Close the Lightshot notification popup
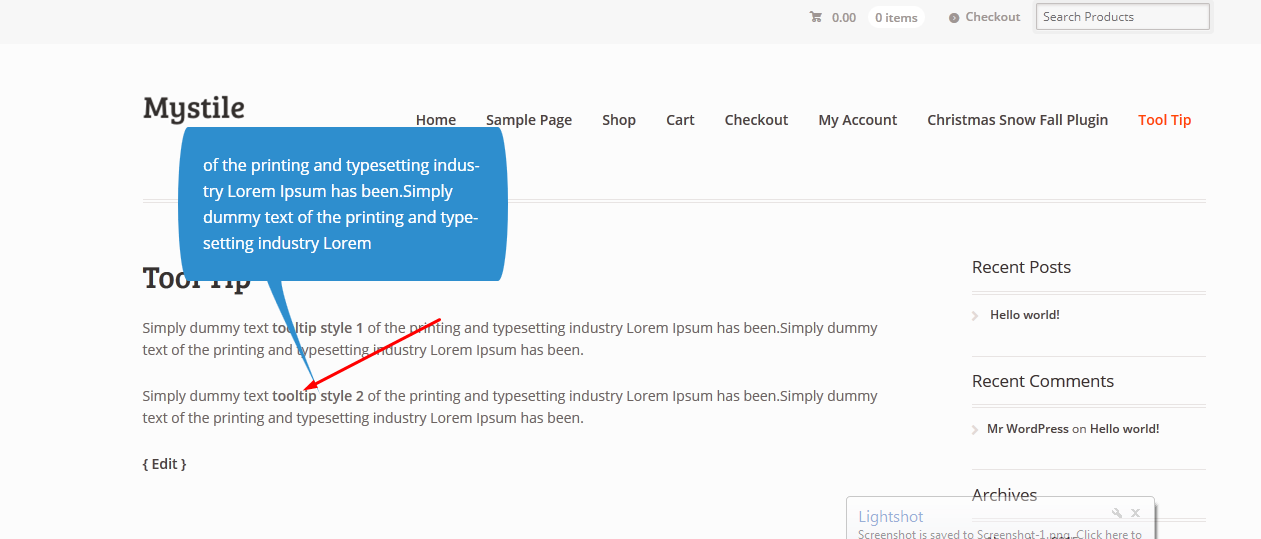The width and height of the screenshot is (1261, 539). 1136,513
